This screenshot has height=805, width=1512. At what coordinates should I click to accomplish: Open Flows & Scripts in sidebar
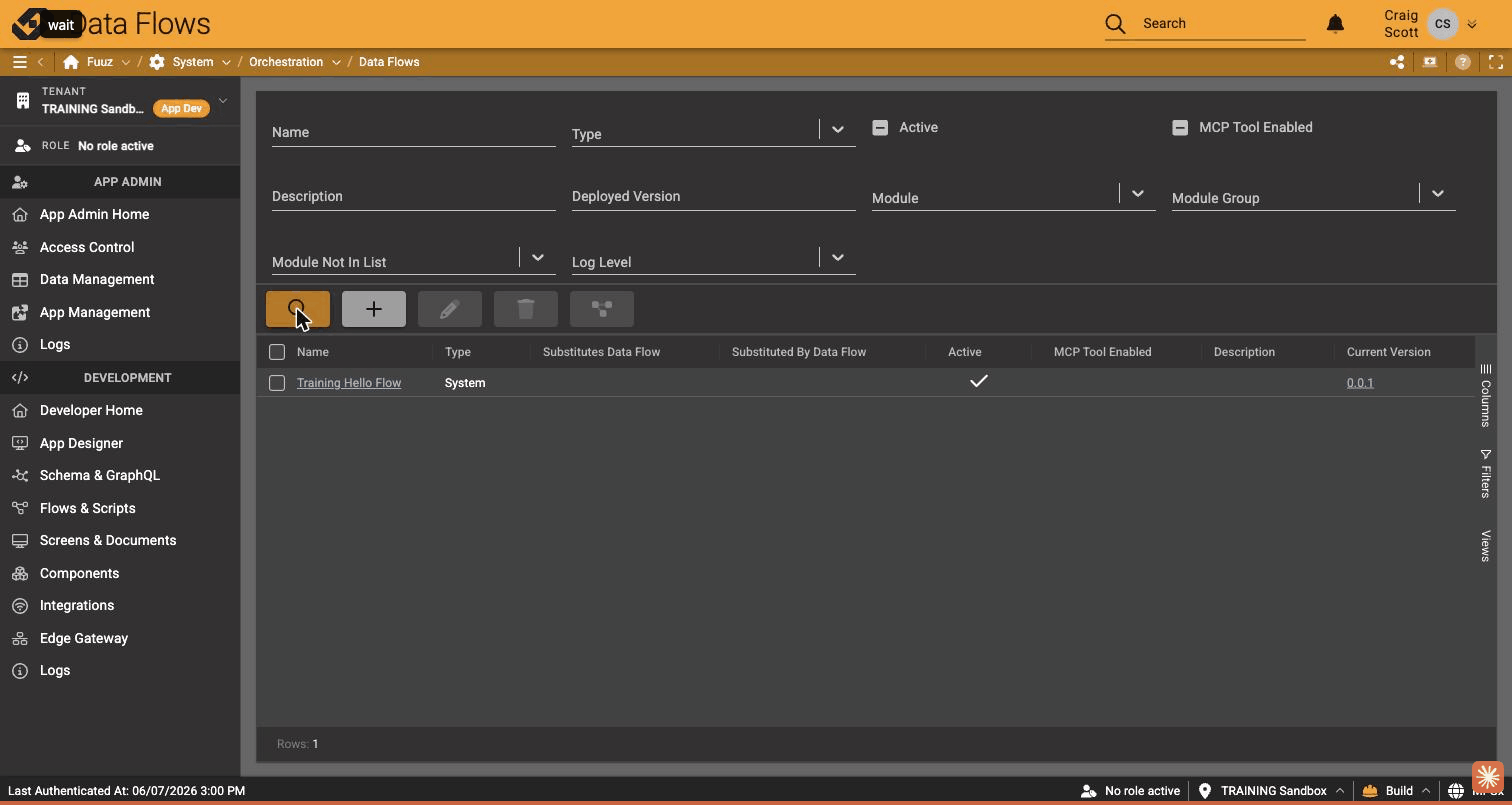(88, 508)
